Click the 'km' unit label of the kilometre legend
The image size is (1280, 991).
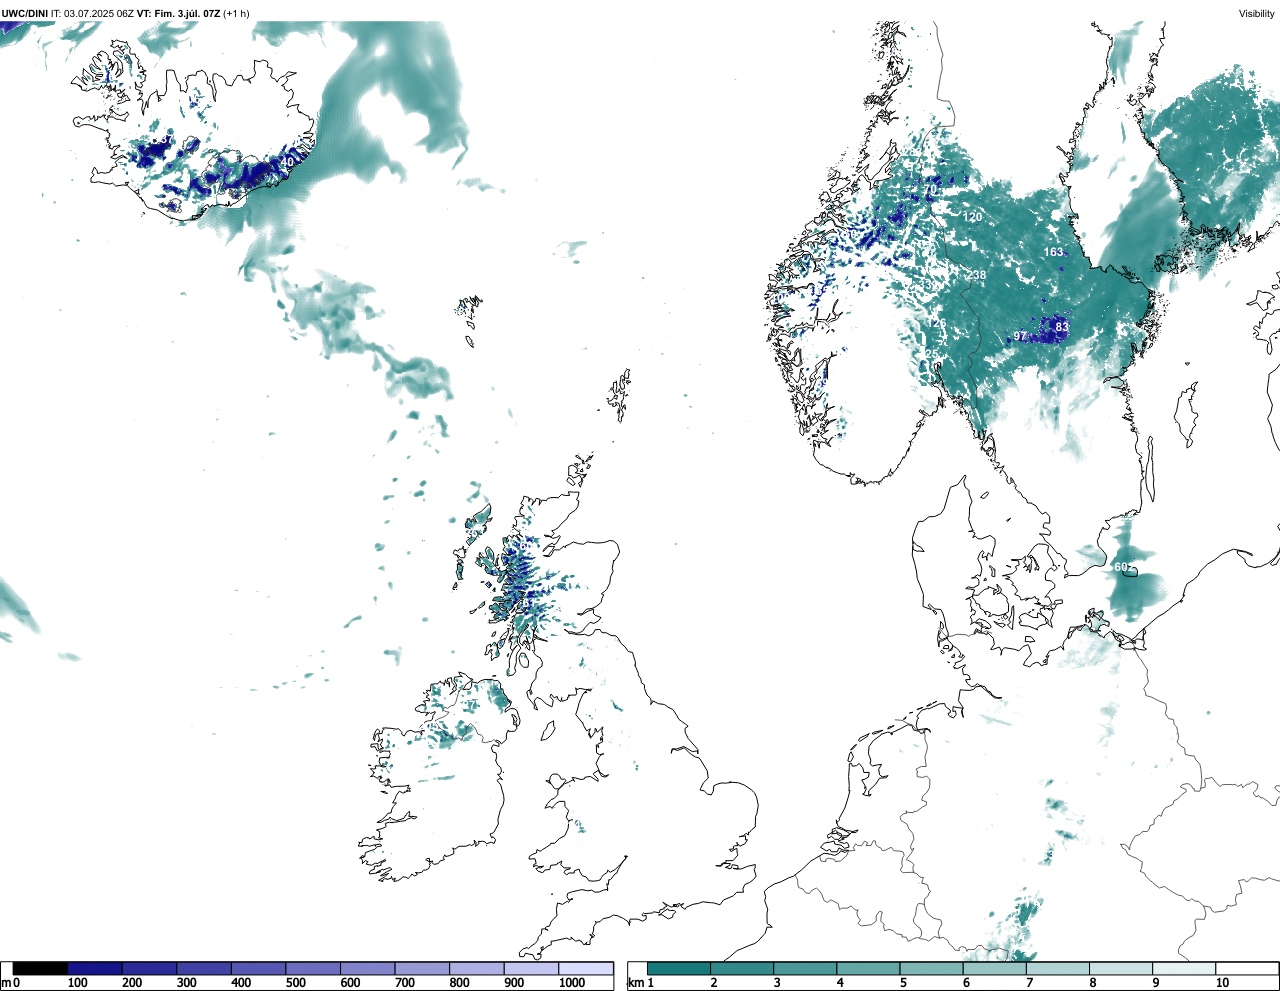pyautogui.click(x=635, y=983)
